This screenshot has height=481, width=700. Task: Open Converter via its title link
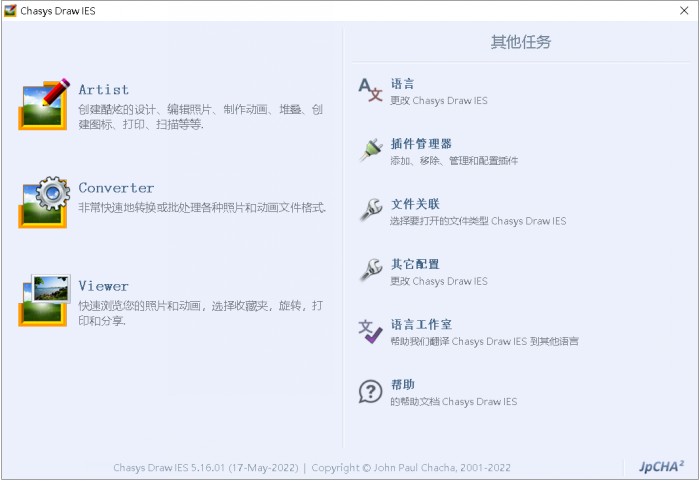pyautogui.click(x=116, y=188)
